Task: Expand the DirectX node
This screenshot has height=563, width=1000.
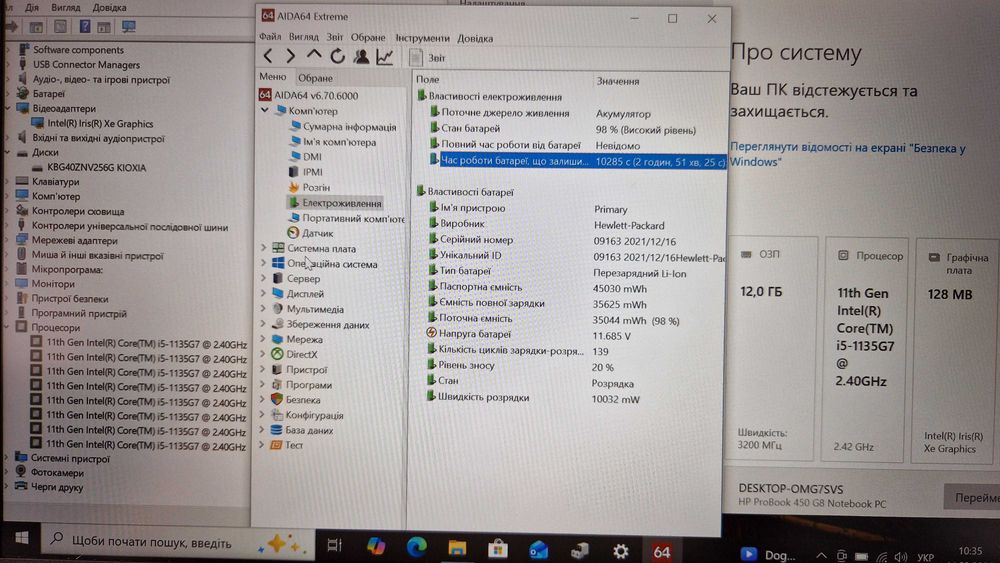Action: 263,354
